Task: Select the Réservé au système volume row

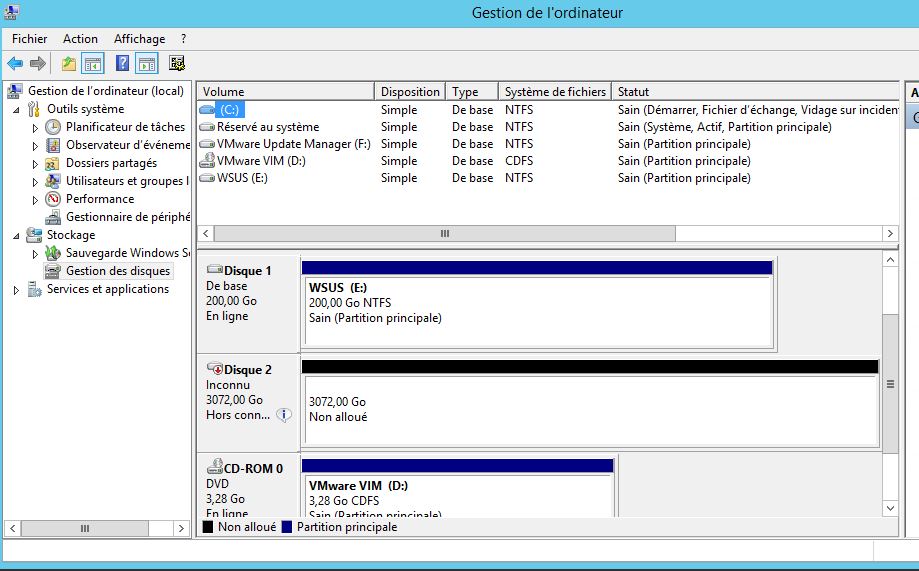Action: [547, 127]
